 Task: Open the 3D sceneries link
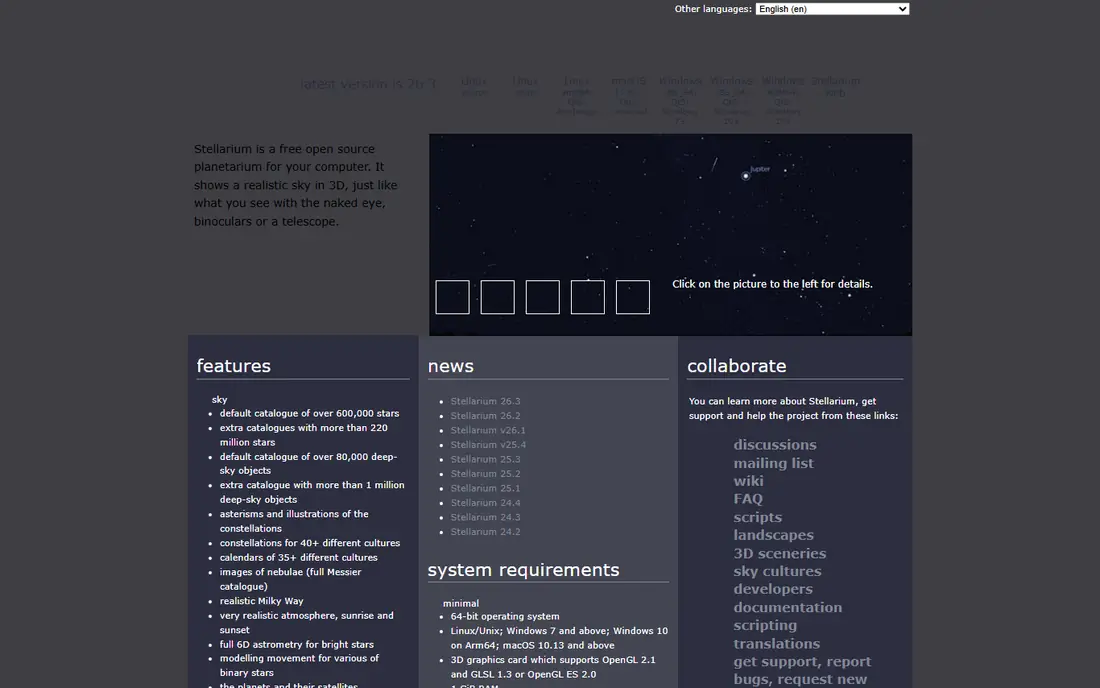click(x=779, y=553)
